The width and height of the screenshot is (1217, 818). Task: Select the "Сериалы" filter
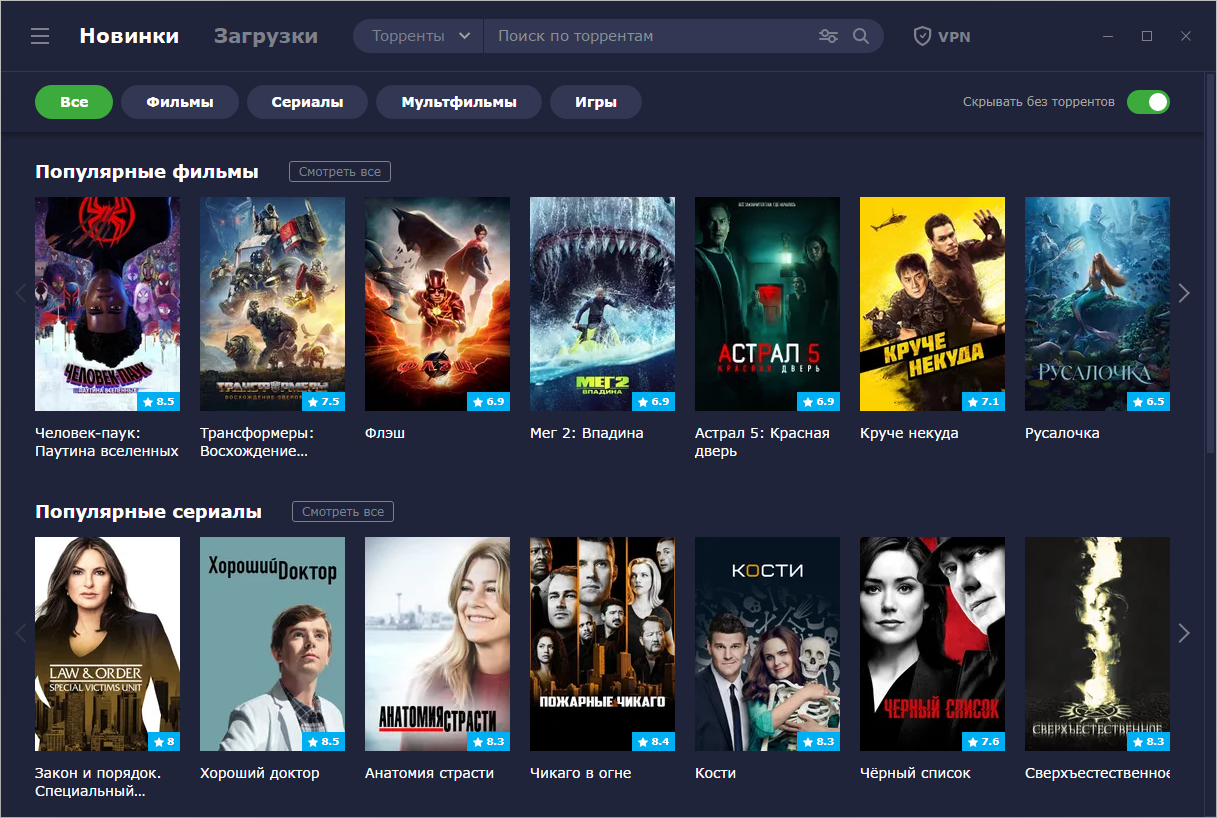click(x=307, y=101)
